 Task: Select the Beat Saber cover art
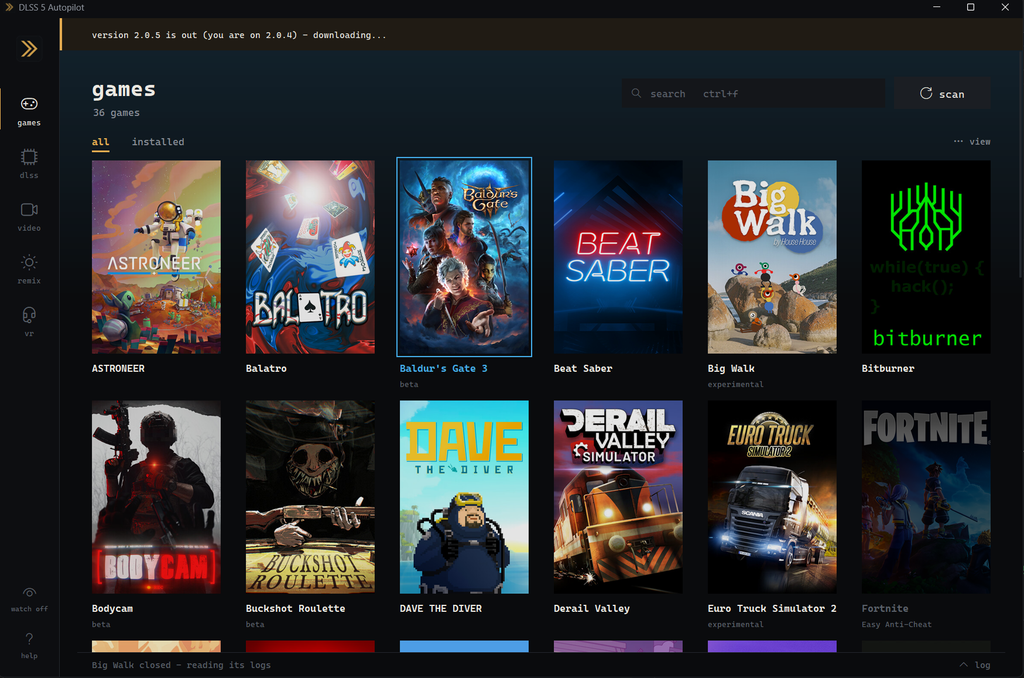tap(618, 257)
